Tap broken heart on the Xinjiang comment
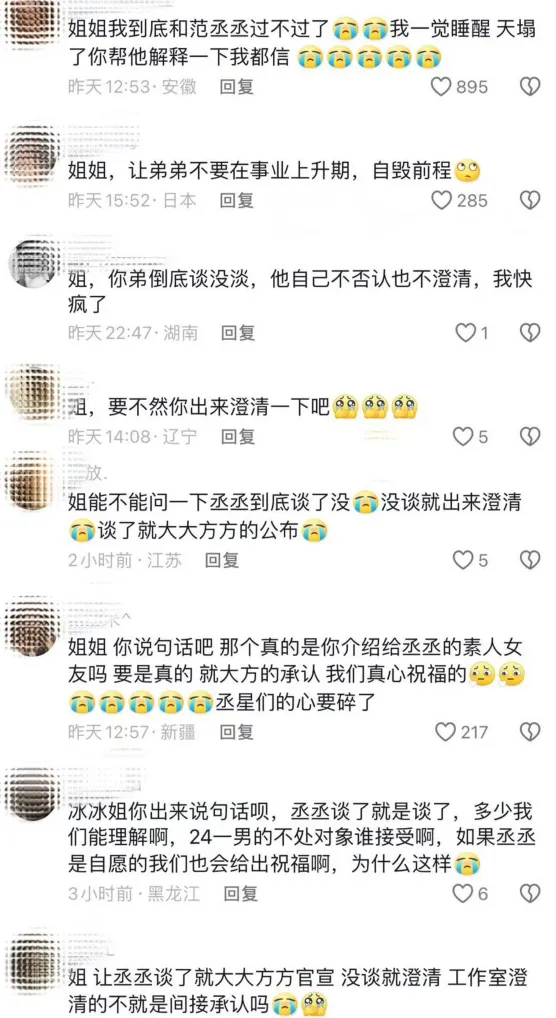 (531, 732)
